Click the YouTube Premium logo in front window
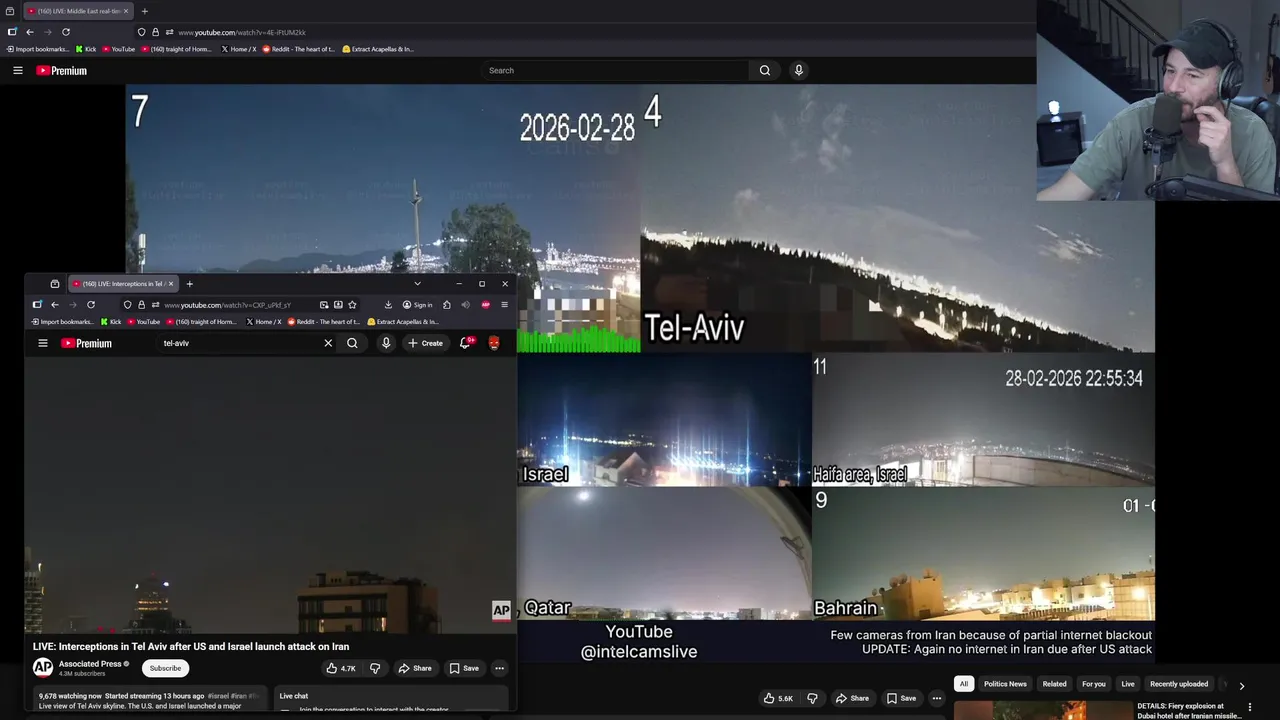Screen dimensions: 1280x720 pos(86,343)
